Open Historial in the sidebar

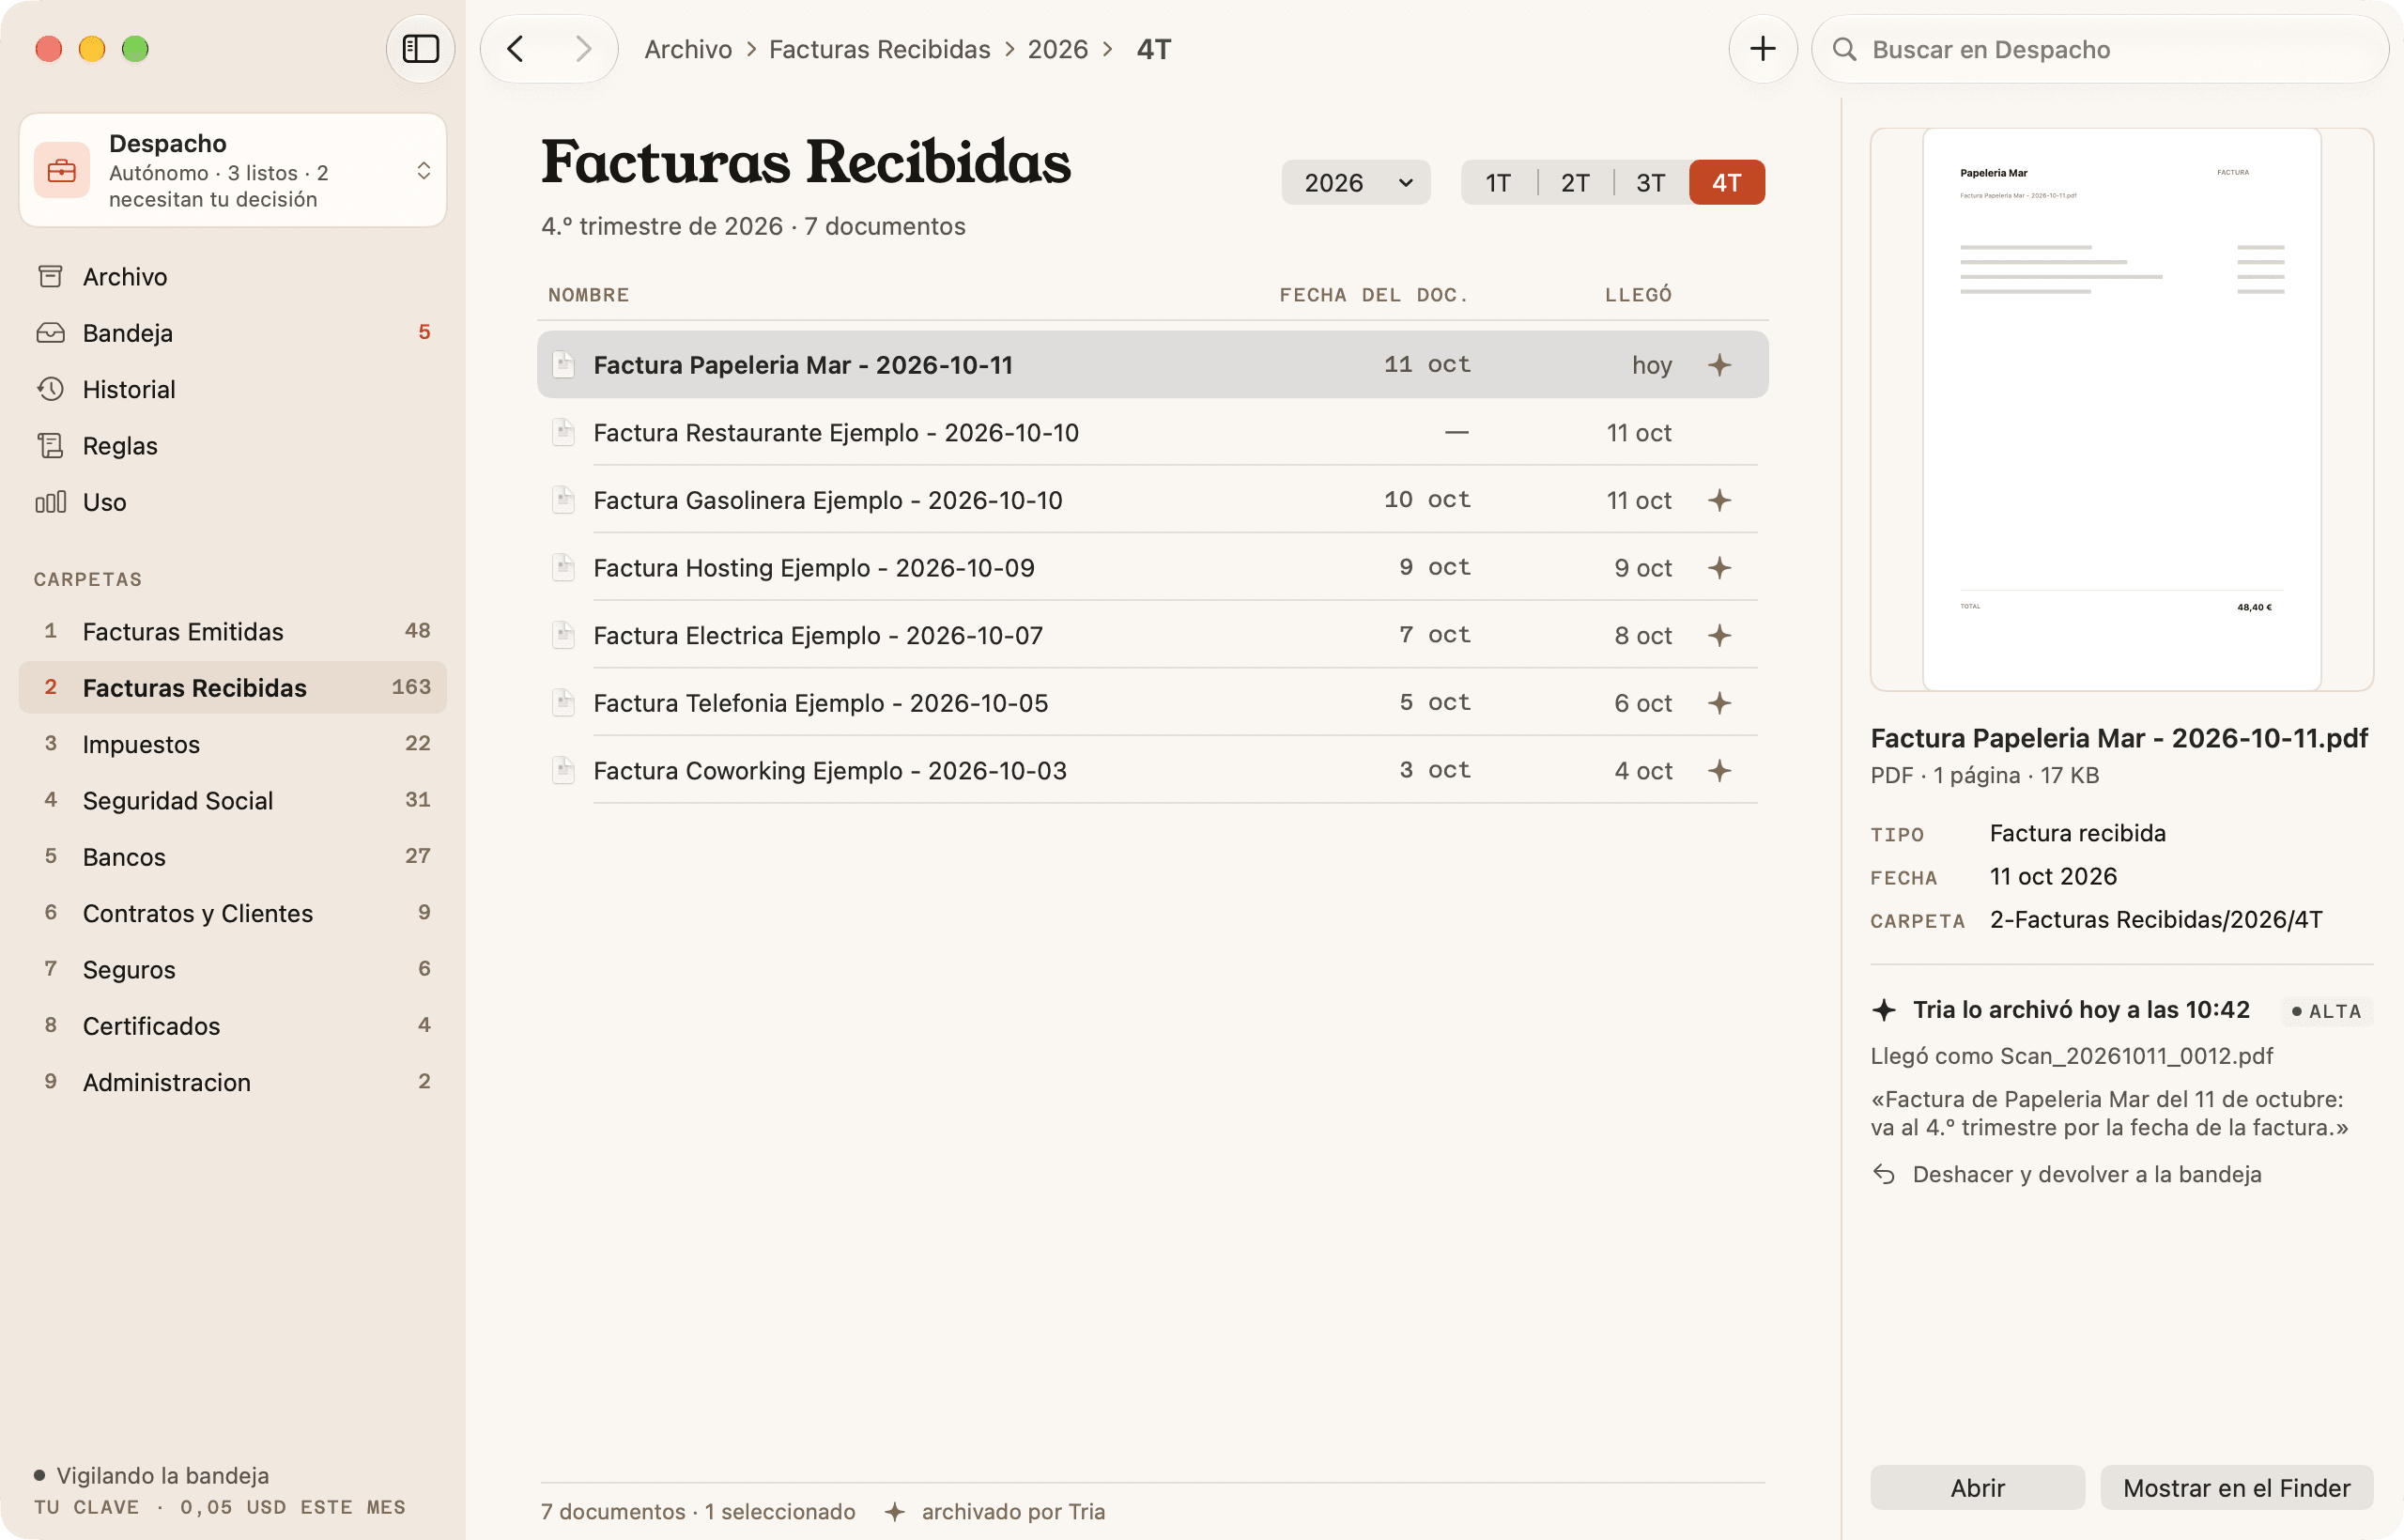point(233,389)
